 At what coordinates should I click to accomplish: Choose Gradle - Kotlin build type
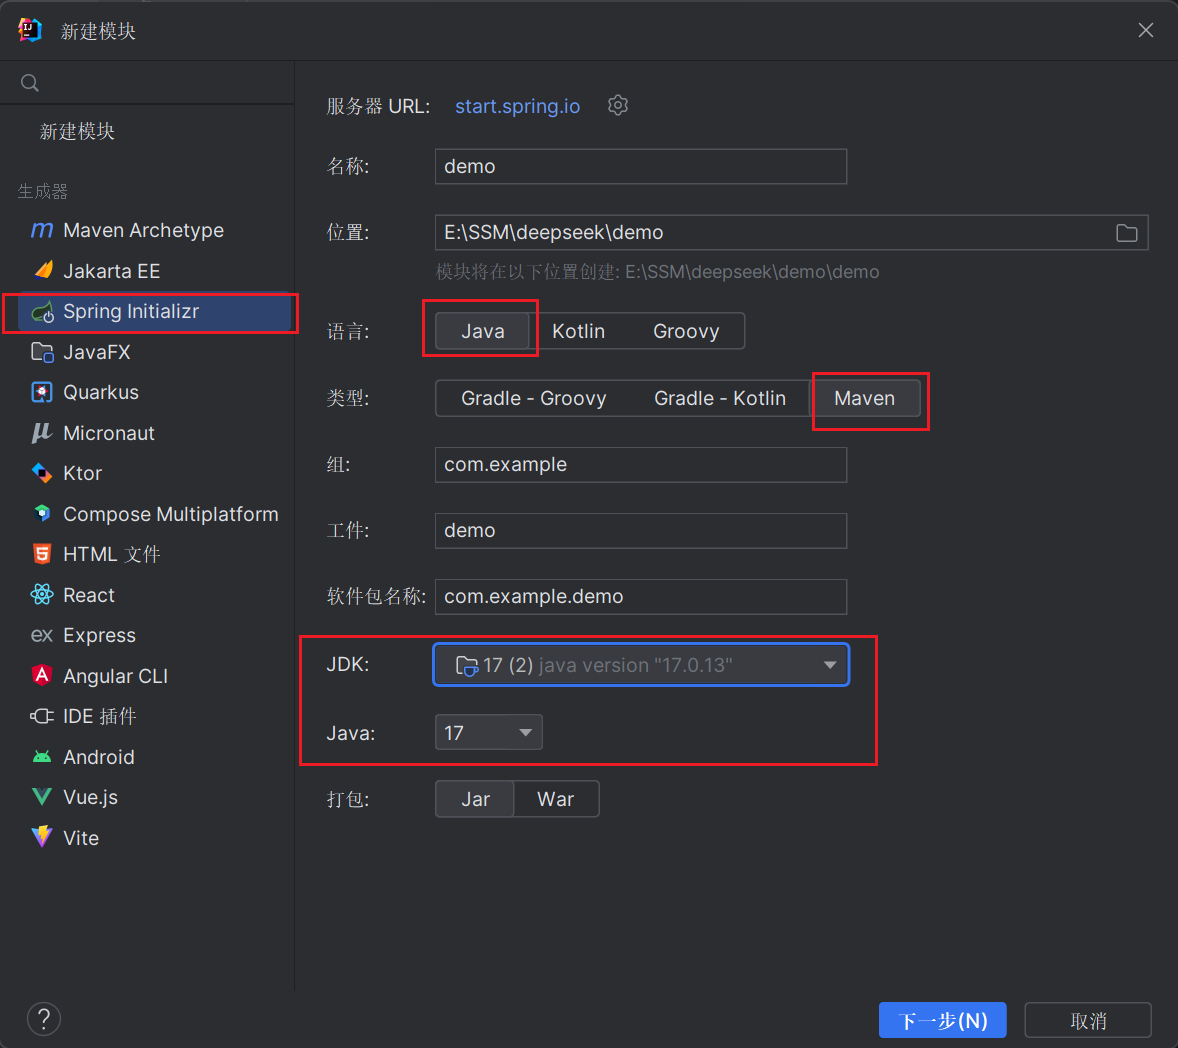[x=720, y=398]
